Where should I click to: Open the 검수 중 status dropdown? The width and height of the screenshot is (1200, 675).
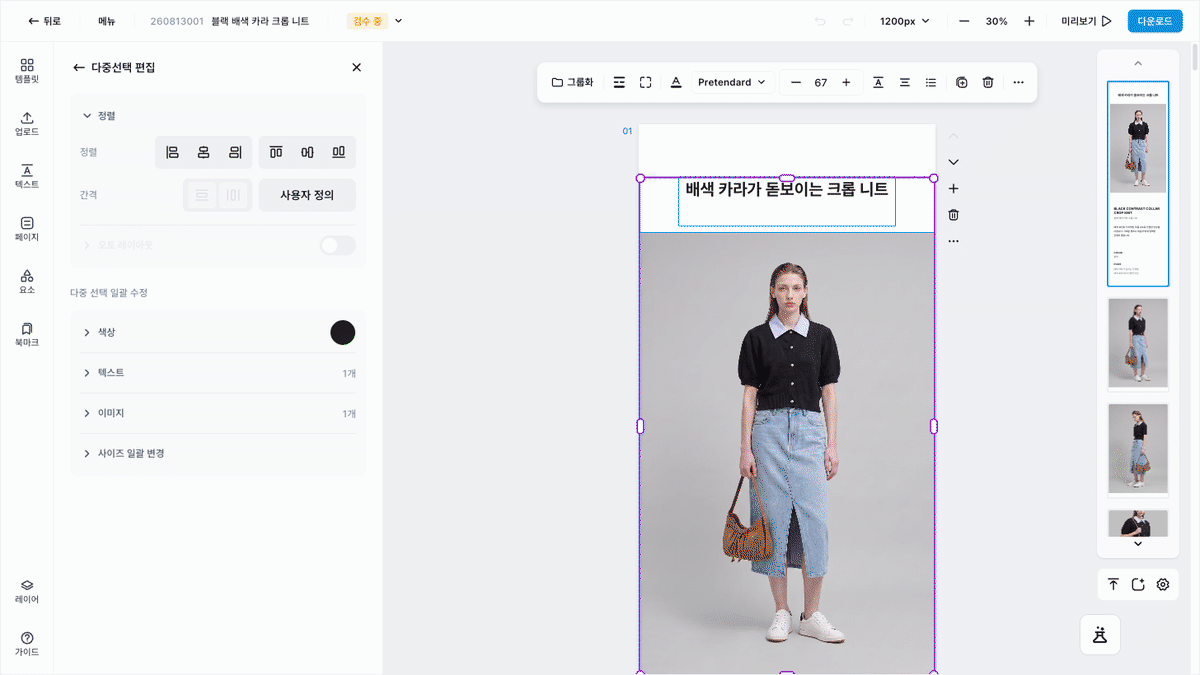click(x=375, y=21)
